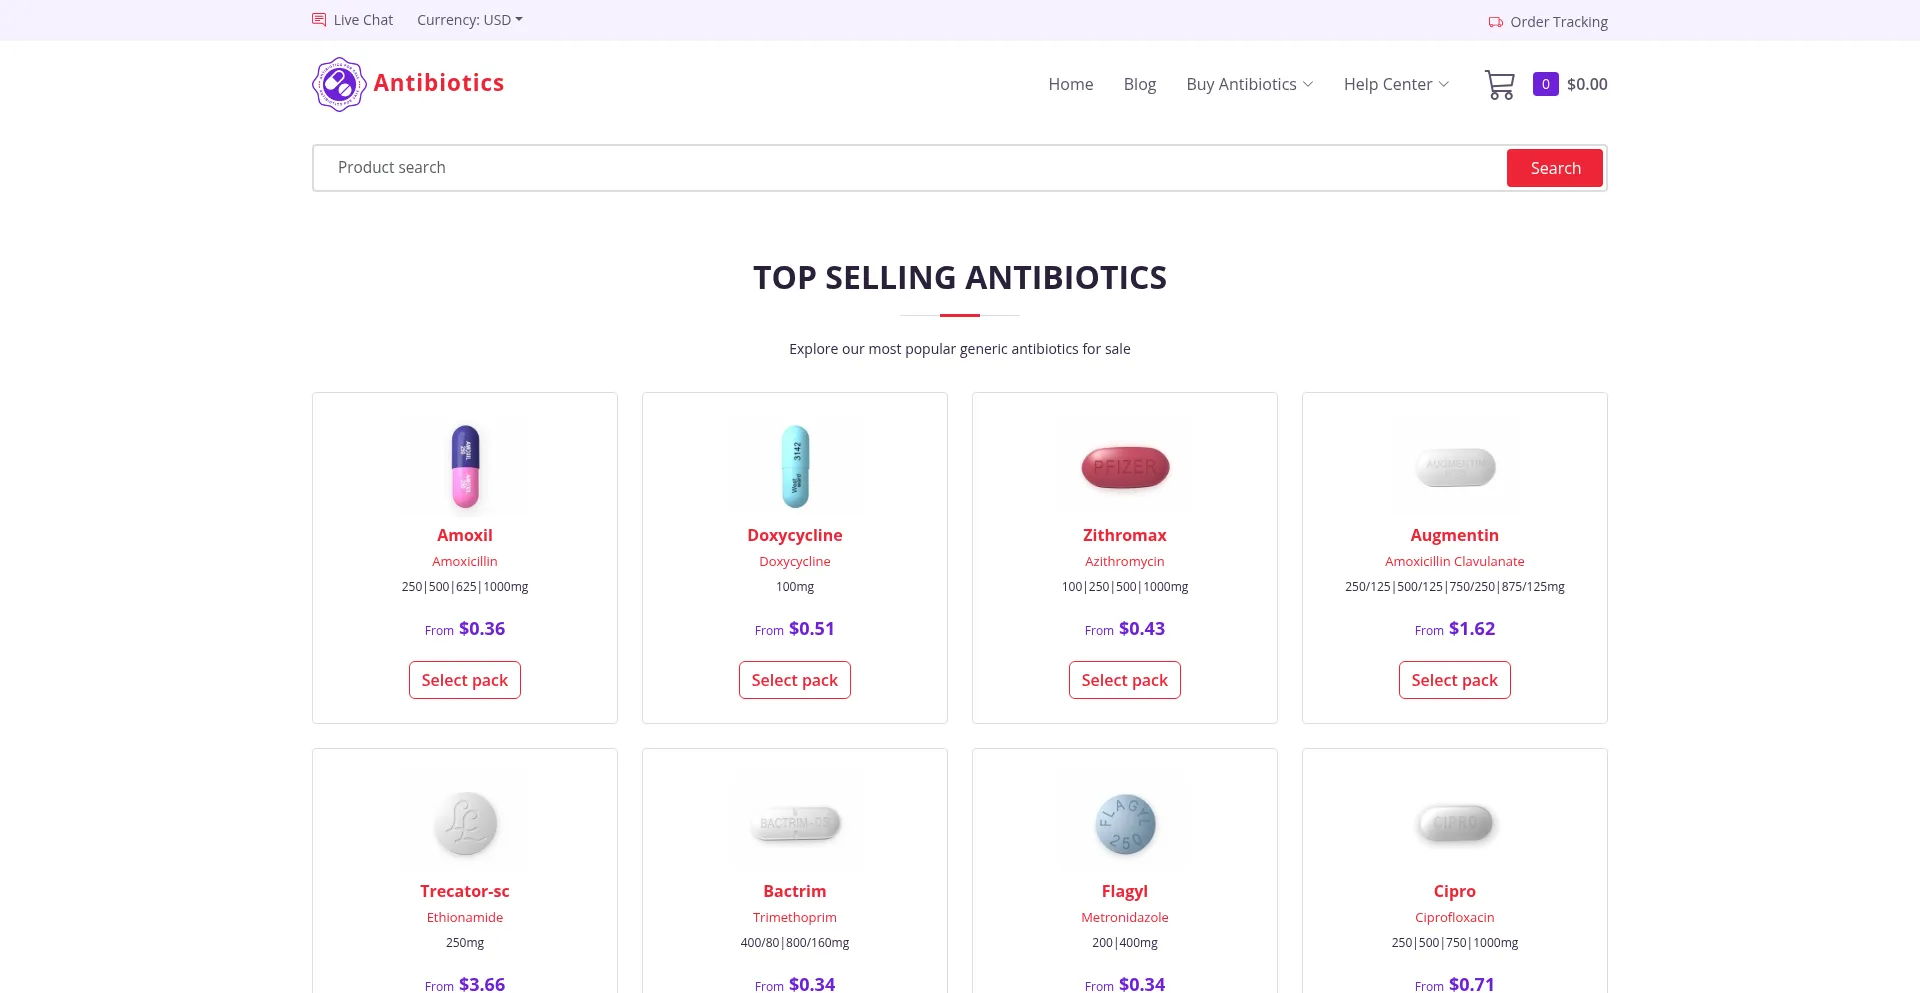Click the Zithromax red pill image
Image resolution: width=1920 pixels, height=993 pixels.
coord(1125,467)
